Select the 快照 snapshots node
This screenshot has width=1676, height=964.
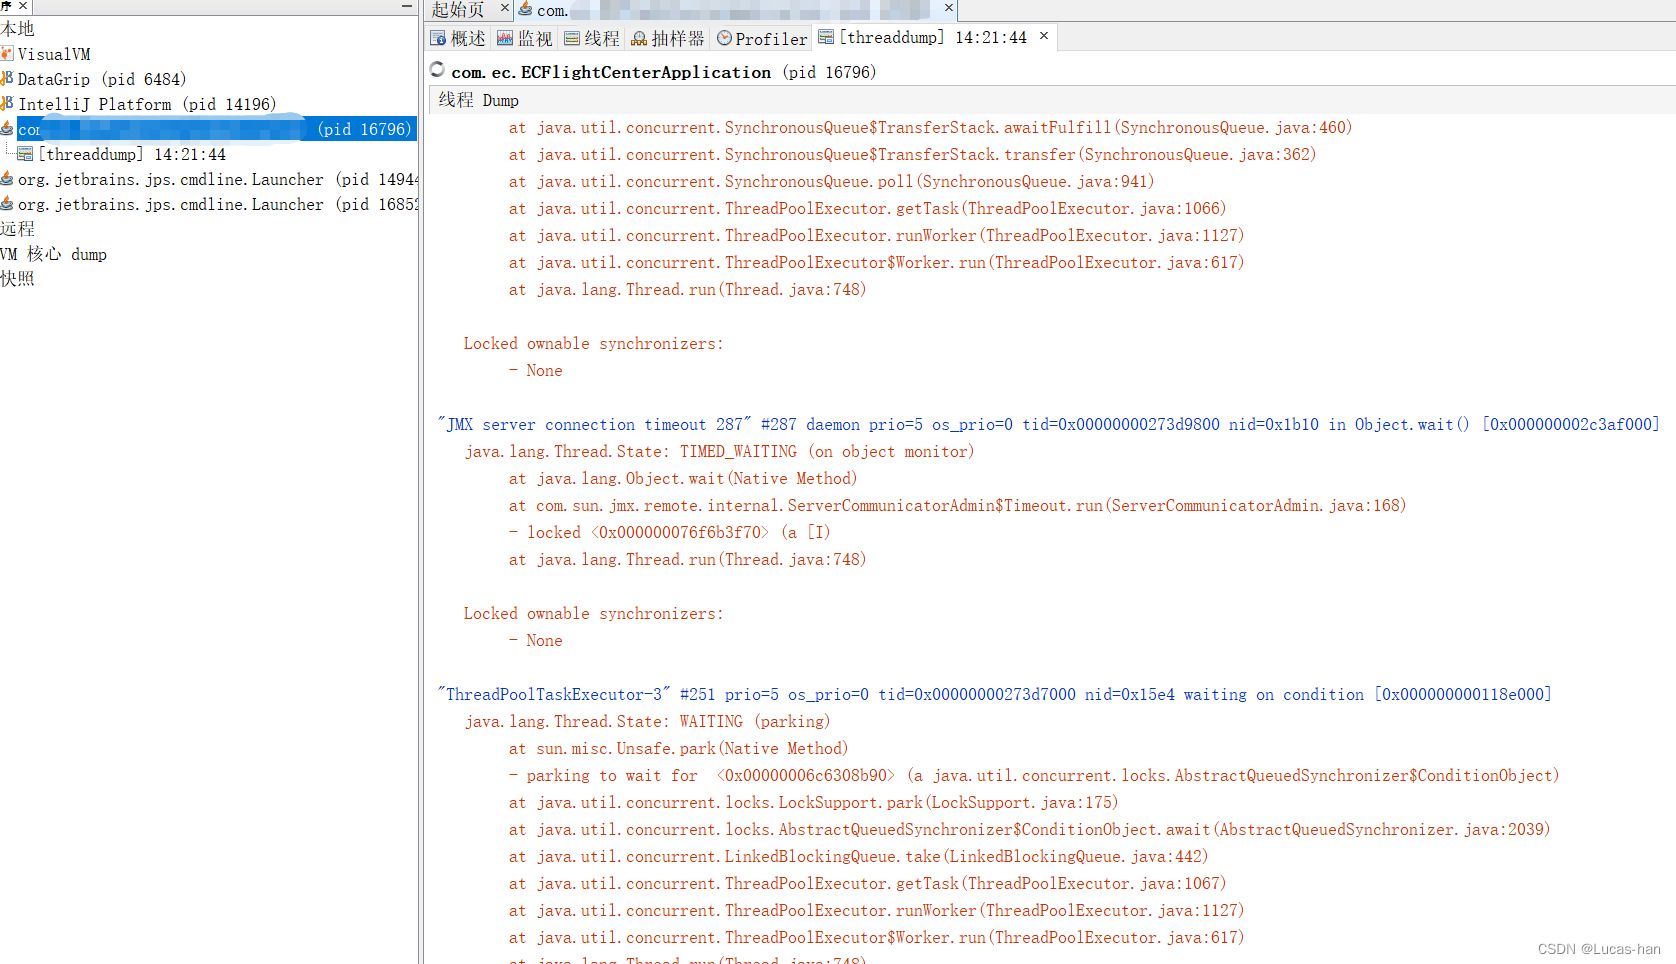pos(17,279)
